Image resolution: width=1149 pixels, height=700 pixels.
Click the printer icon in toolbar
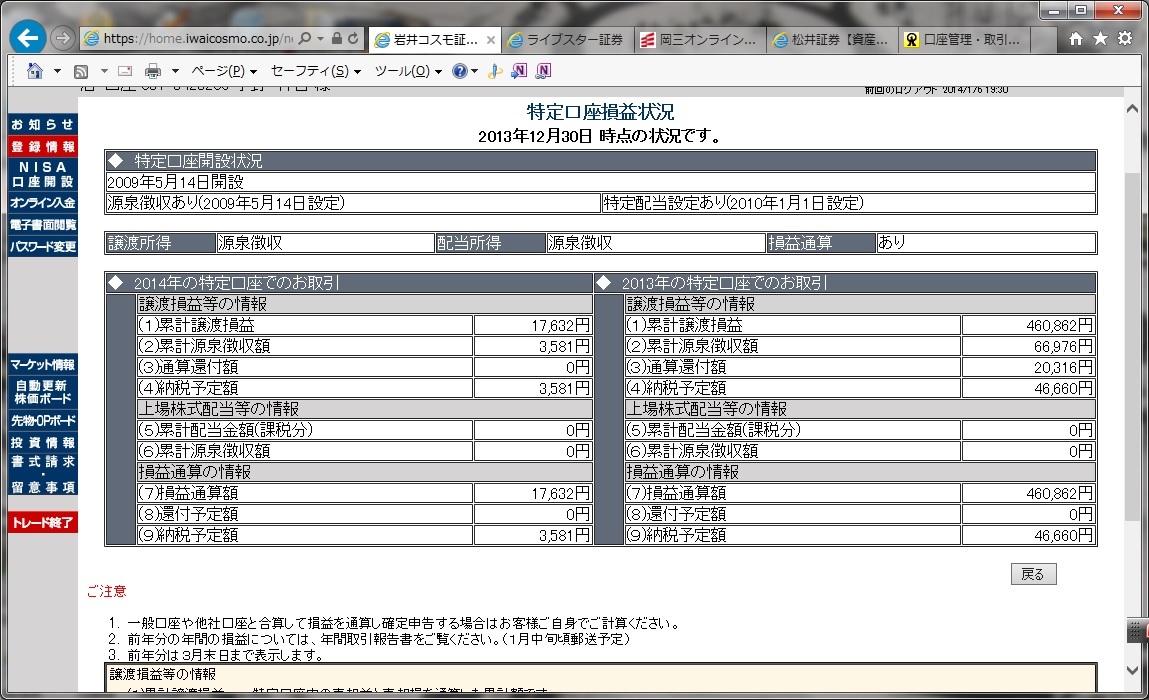pos(153,71)
